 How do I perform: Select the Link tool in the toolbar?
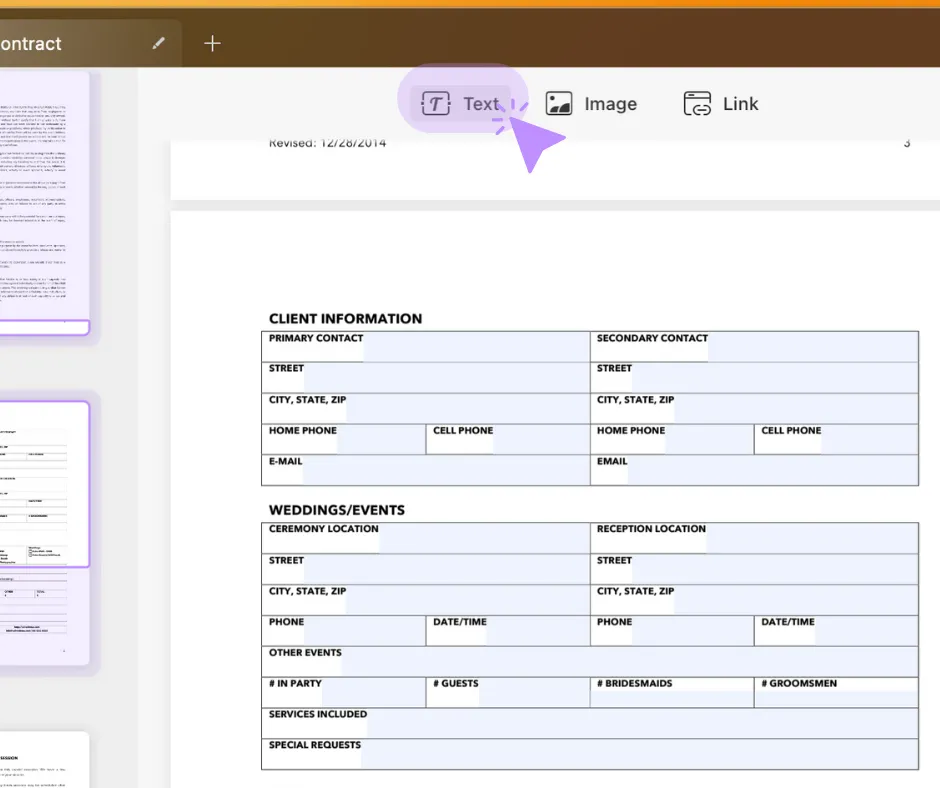coord(722,103)
